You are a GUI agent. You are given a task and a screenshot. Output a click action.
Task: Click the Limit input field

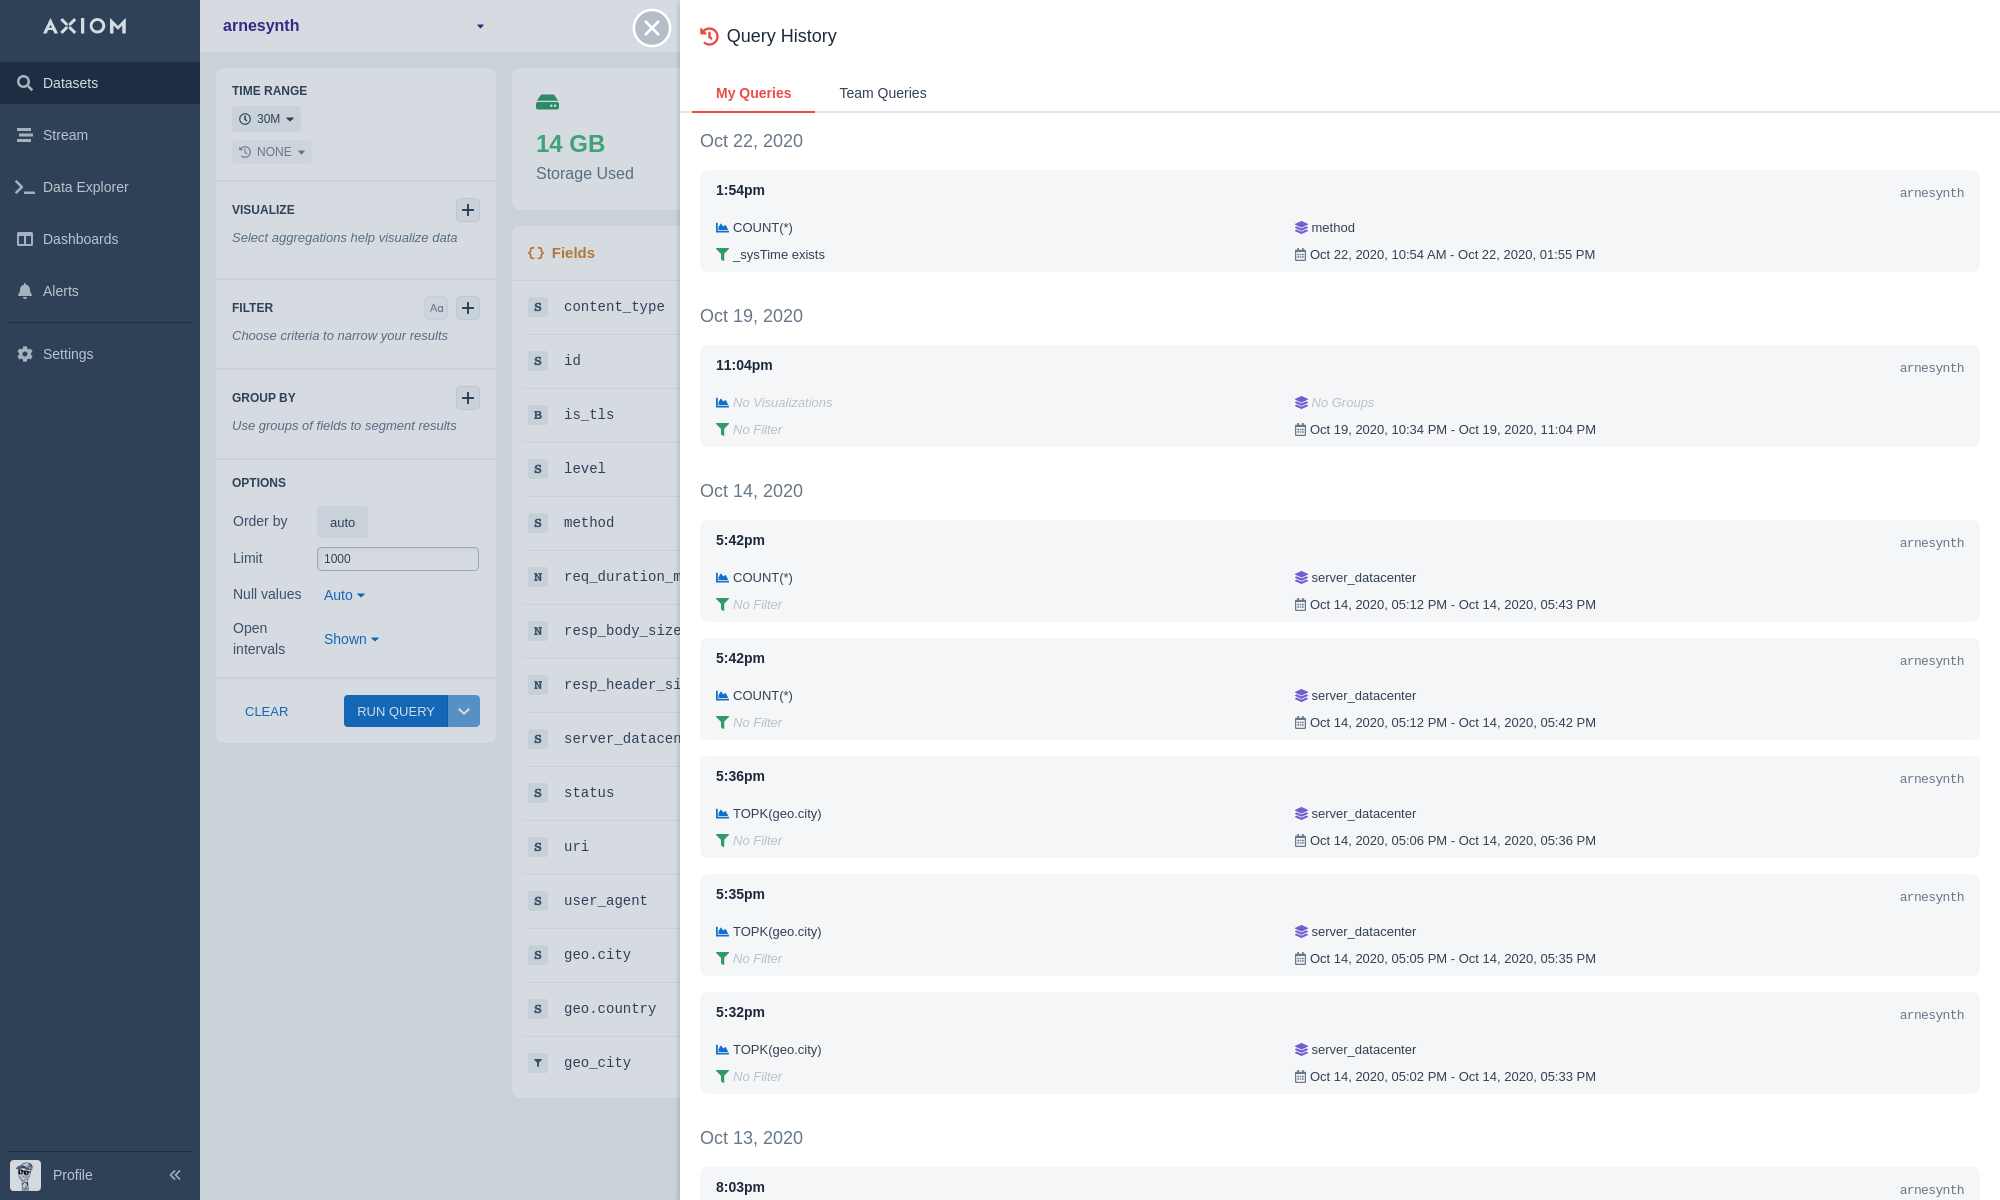pyautogui.click(x=397, y=559)
